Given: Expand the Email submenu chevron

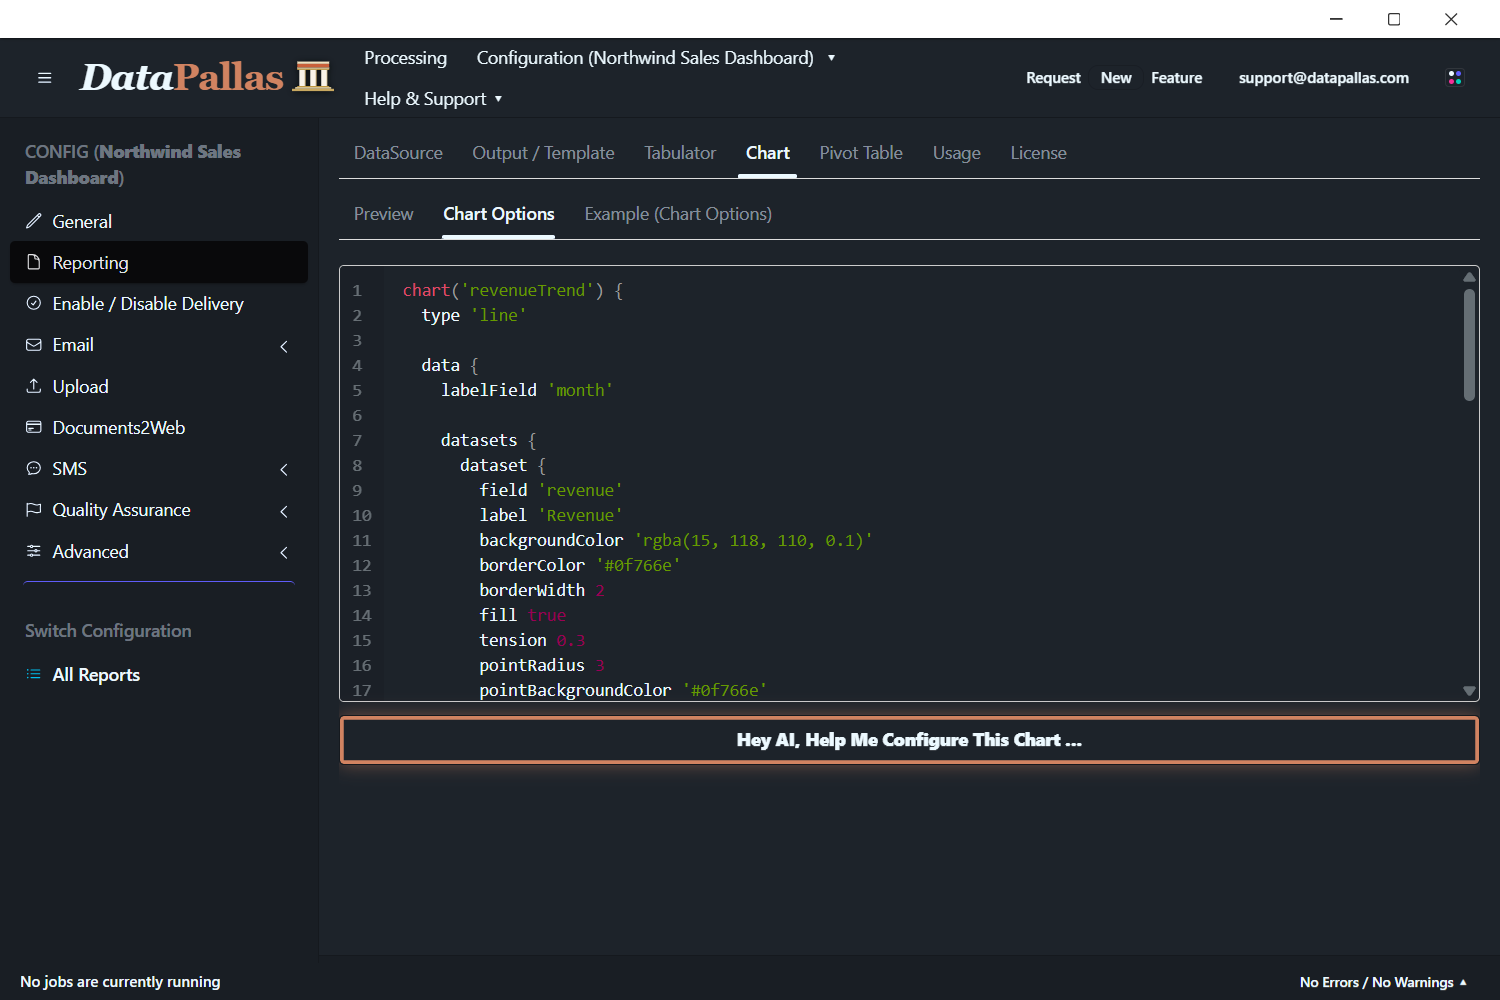Looking at the screenshot, I should click(284, 346).
